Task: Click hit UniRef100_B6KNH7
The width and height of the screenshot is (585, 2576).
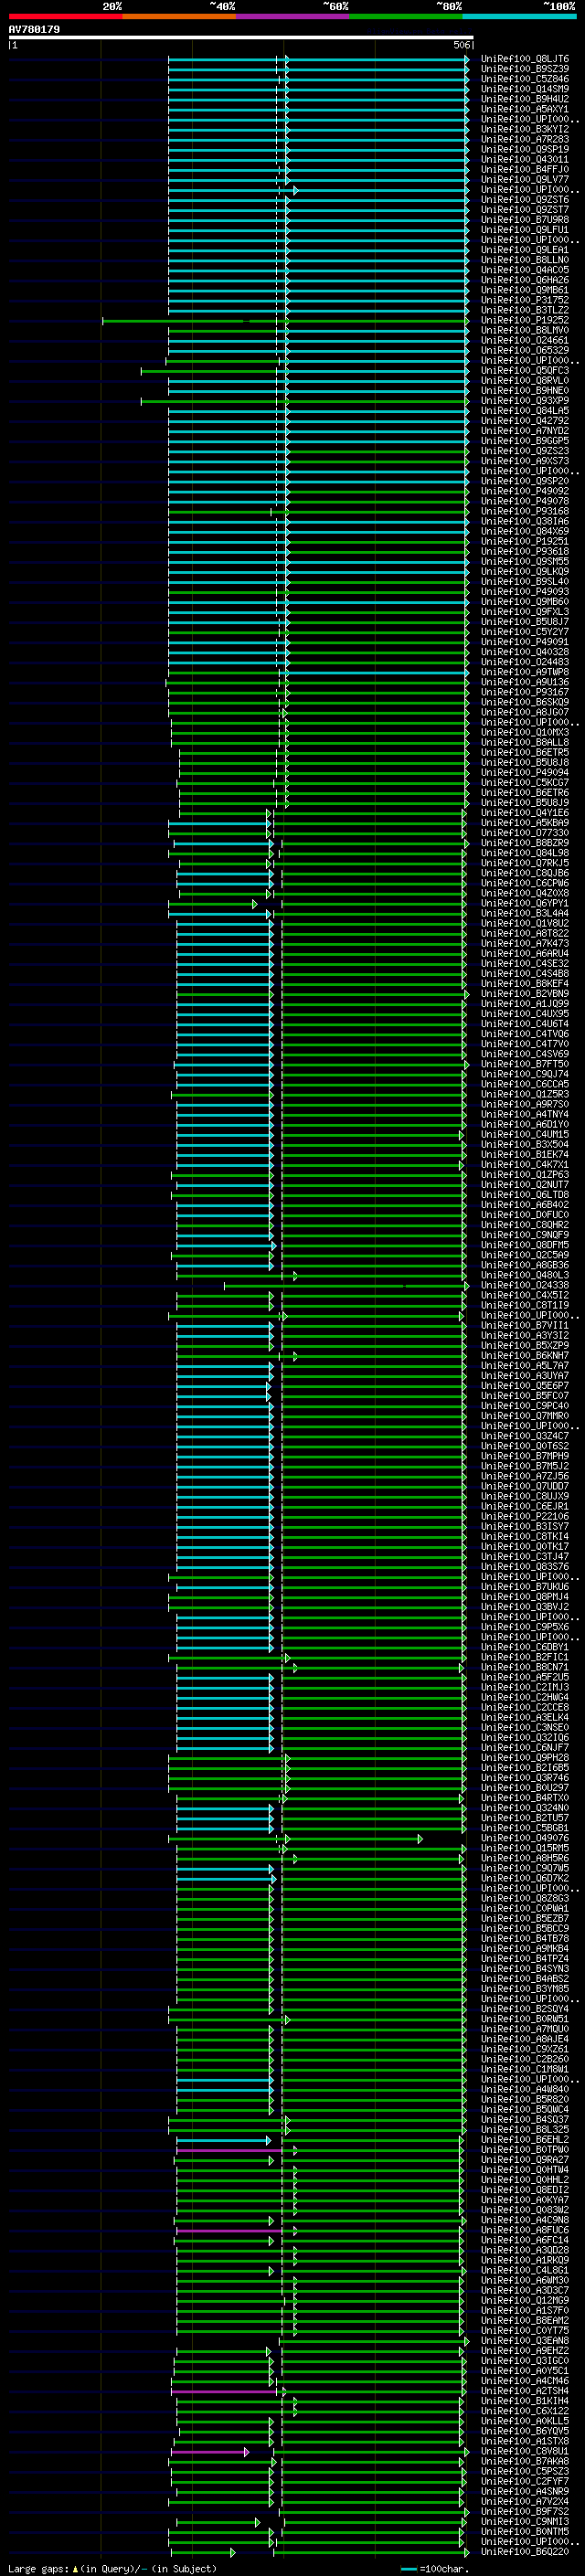Action: pyautogui.click(x=525, y=1355)
